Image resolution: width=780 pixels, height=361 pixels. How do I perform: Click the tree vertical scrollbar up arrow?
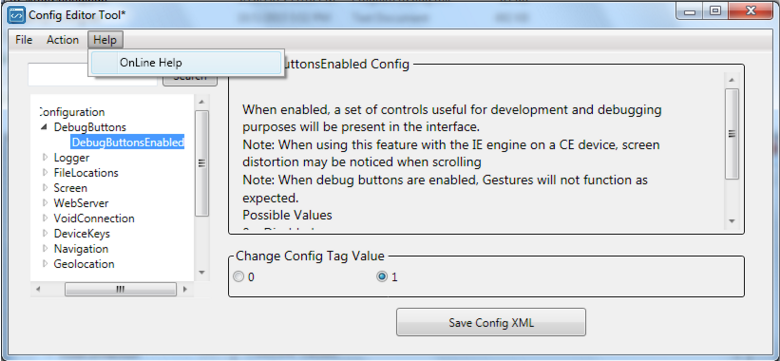click(201, 101)
